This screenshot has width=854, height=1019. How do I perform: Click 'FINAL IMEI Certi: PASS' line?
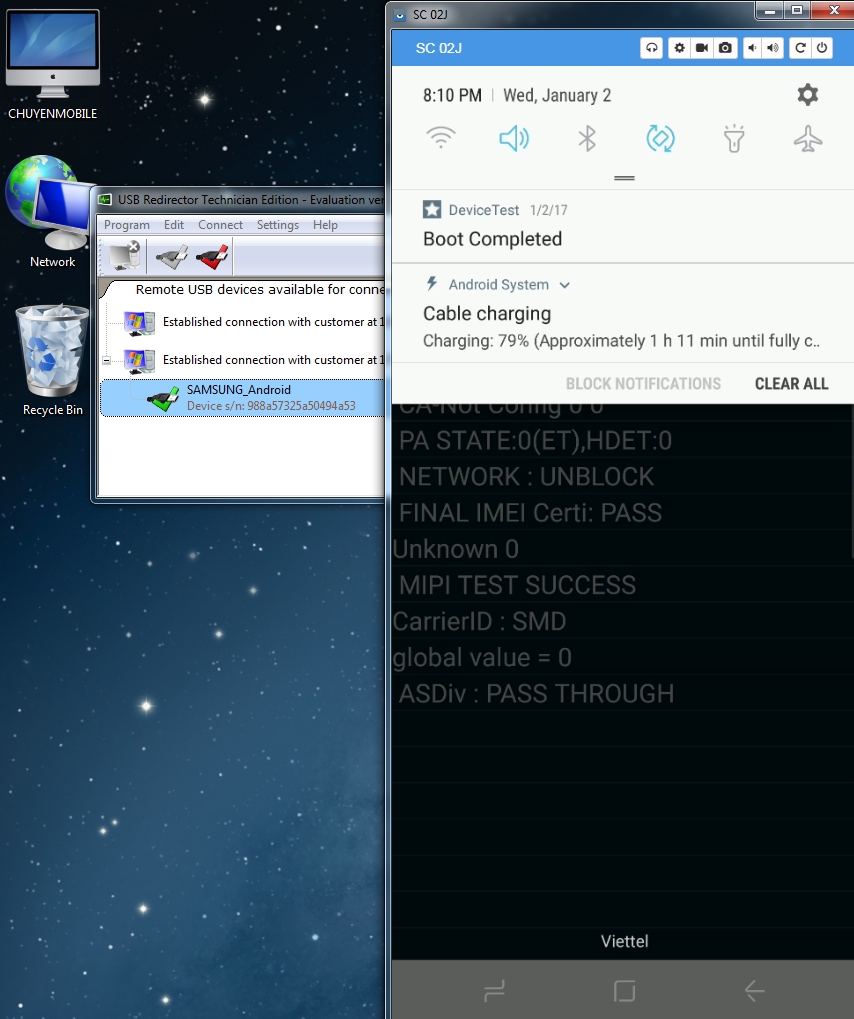530,513
